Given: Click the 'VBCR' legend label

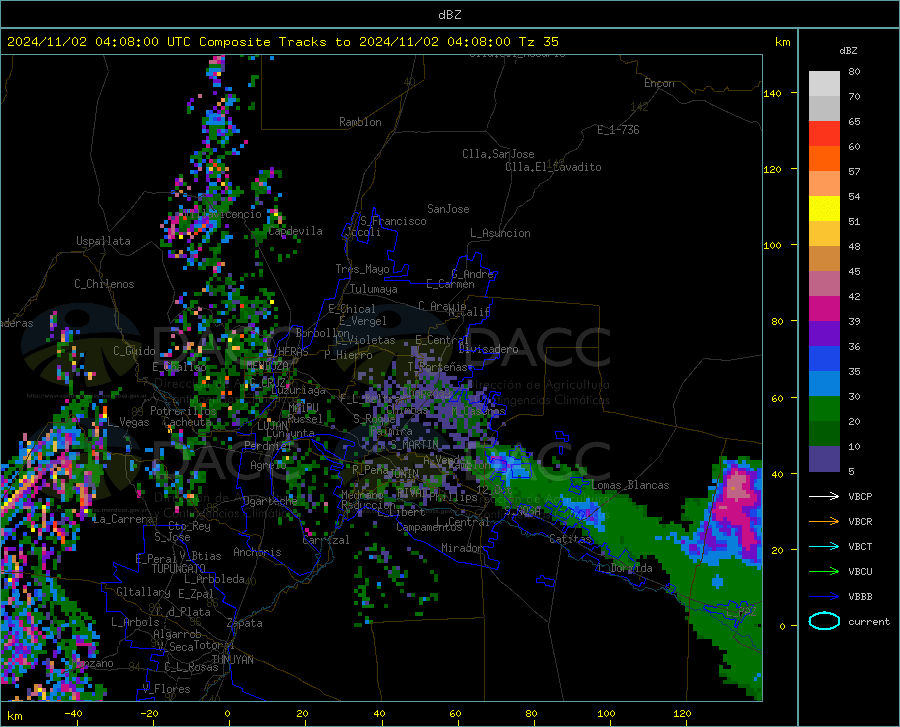Looking at the screenshot, I should coord(860,522).
